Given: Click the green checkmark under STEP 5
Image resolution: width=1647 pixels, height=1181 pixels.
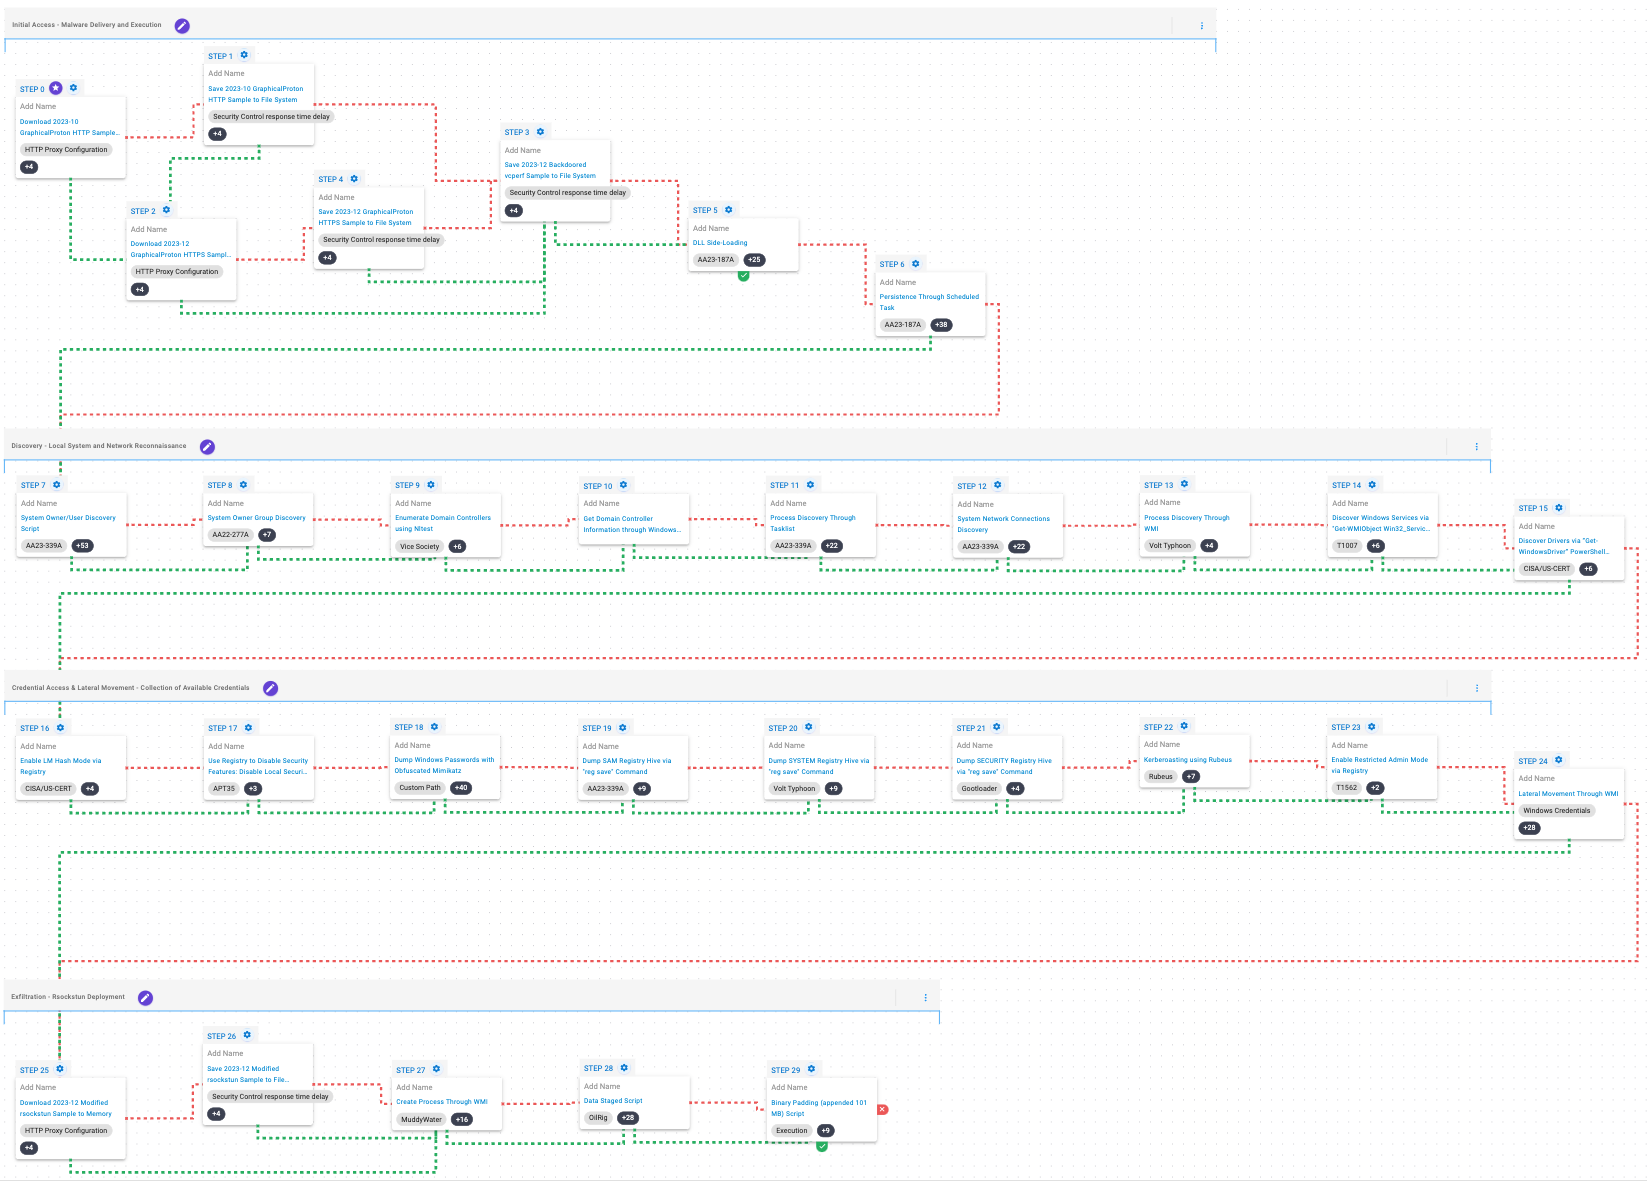Looking at the screenshot, I should tap(743, 276).
